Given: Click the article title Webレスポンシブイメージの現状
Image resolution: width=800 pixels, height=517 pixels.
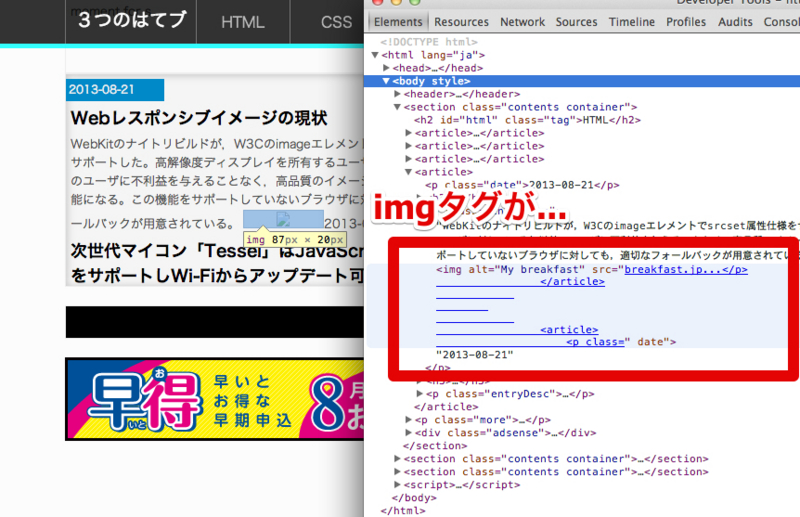Looking at the screenshot, I should click(x=199, y=118).
